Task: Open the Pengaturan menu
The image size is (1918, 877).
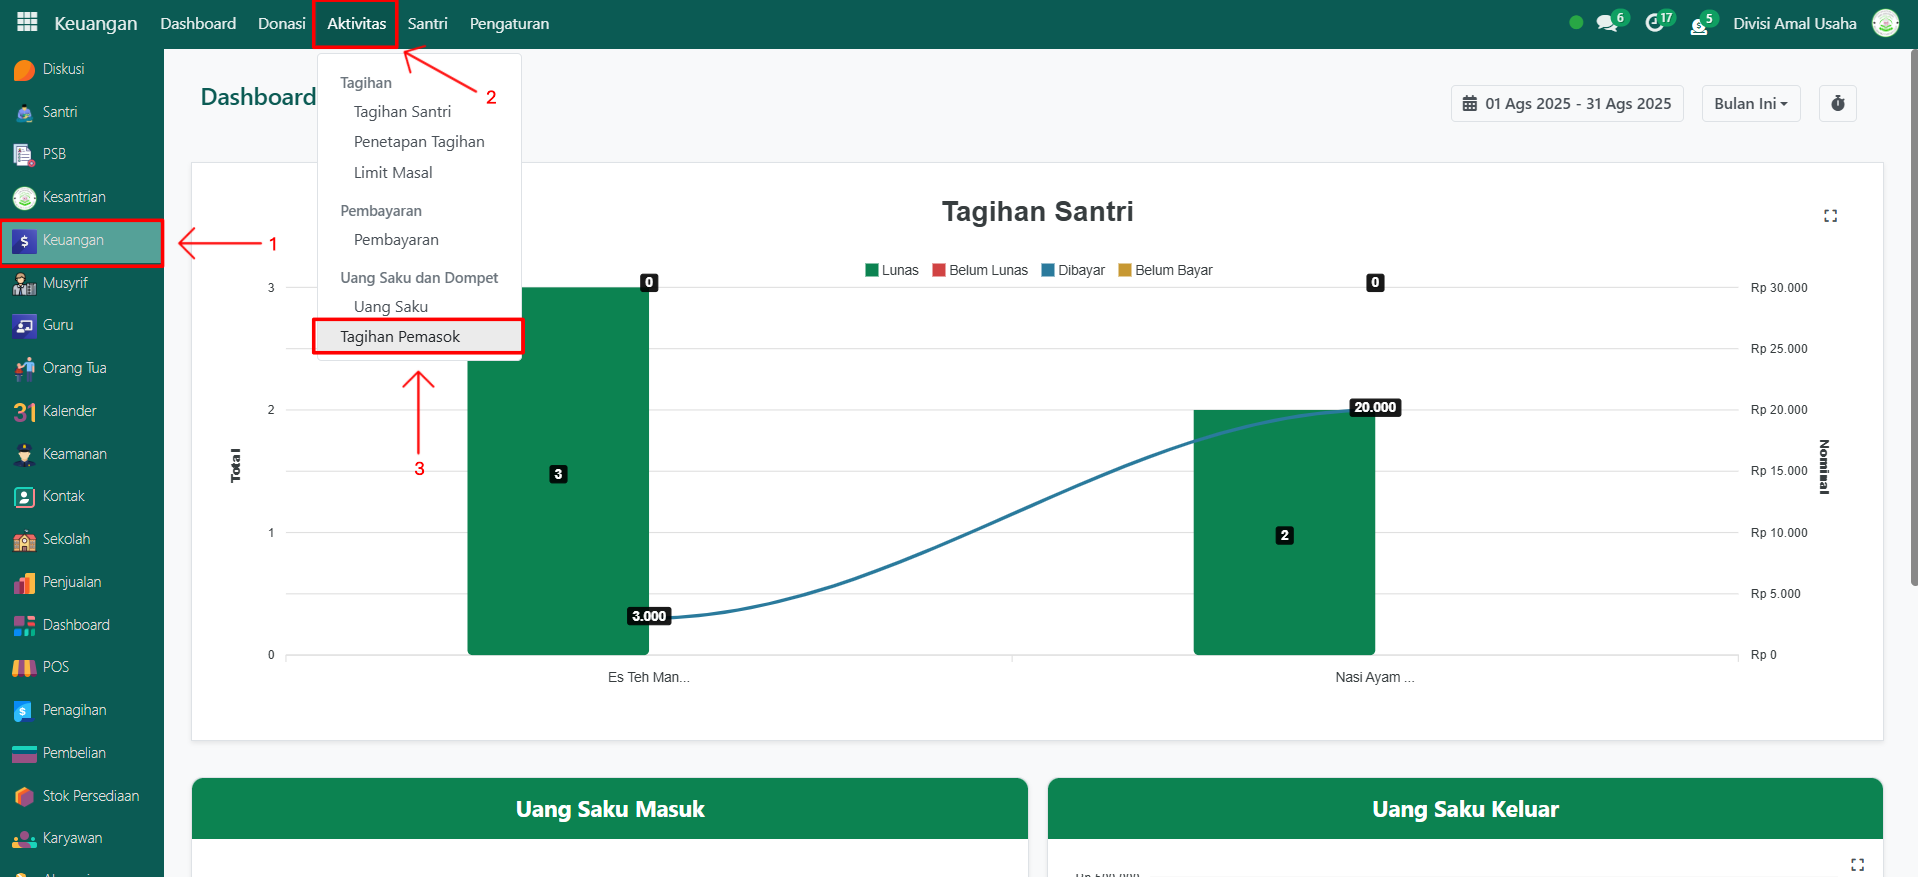Action: (509, 24)
